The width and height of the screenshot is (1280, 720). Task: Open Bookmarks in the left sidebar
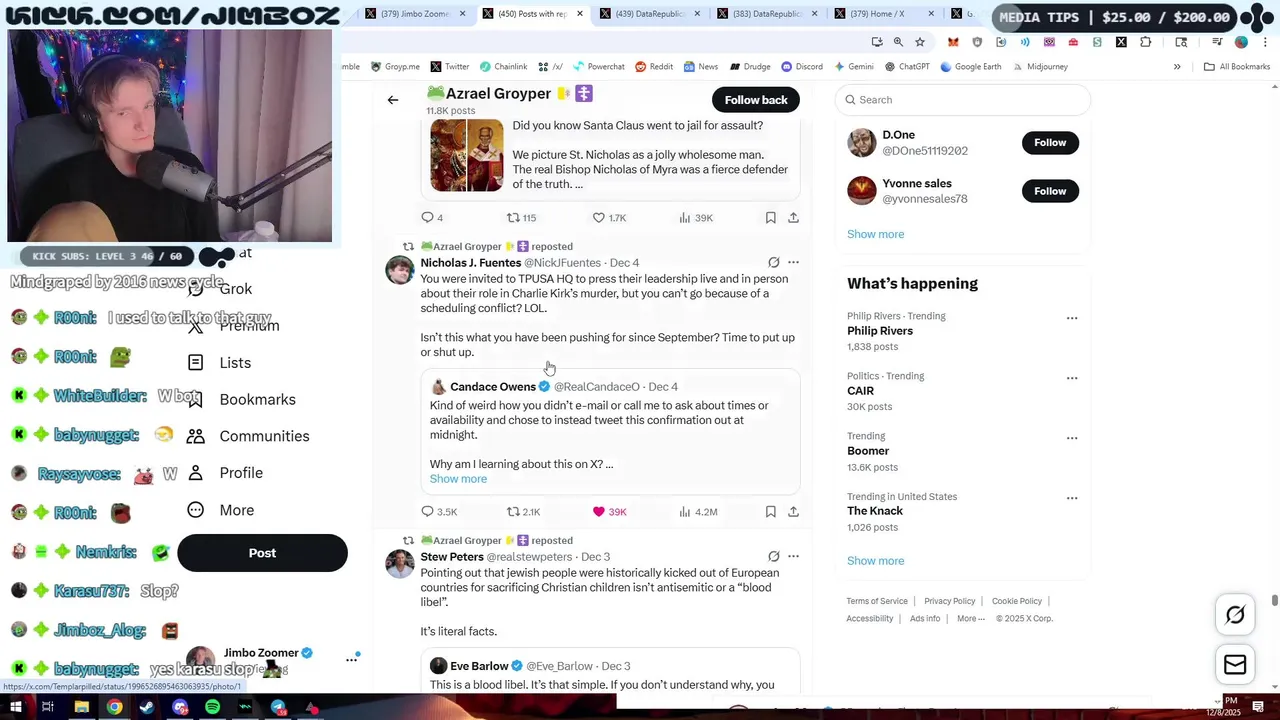point(257,399)
